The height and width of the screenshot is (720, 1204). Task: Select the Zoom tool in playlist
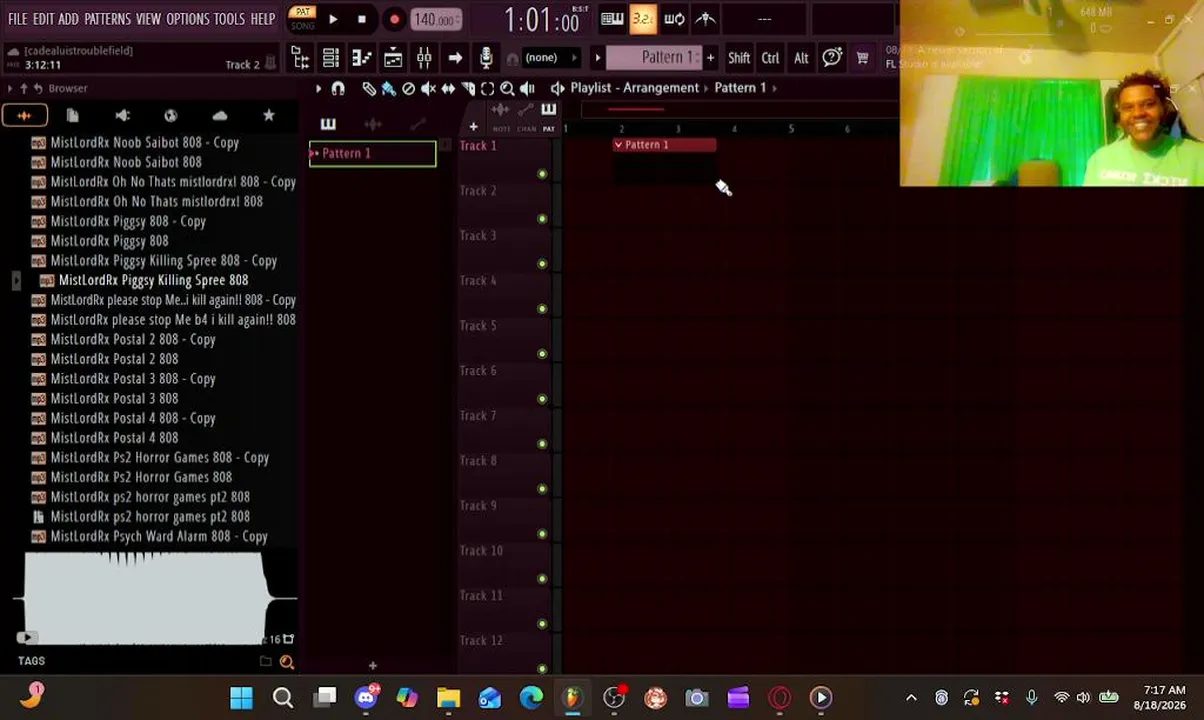pos(507,88)
